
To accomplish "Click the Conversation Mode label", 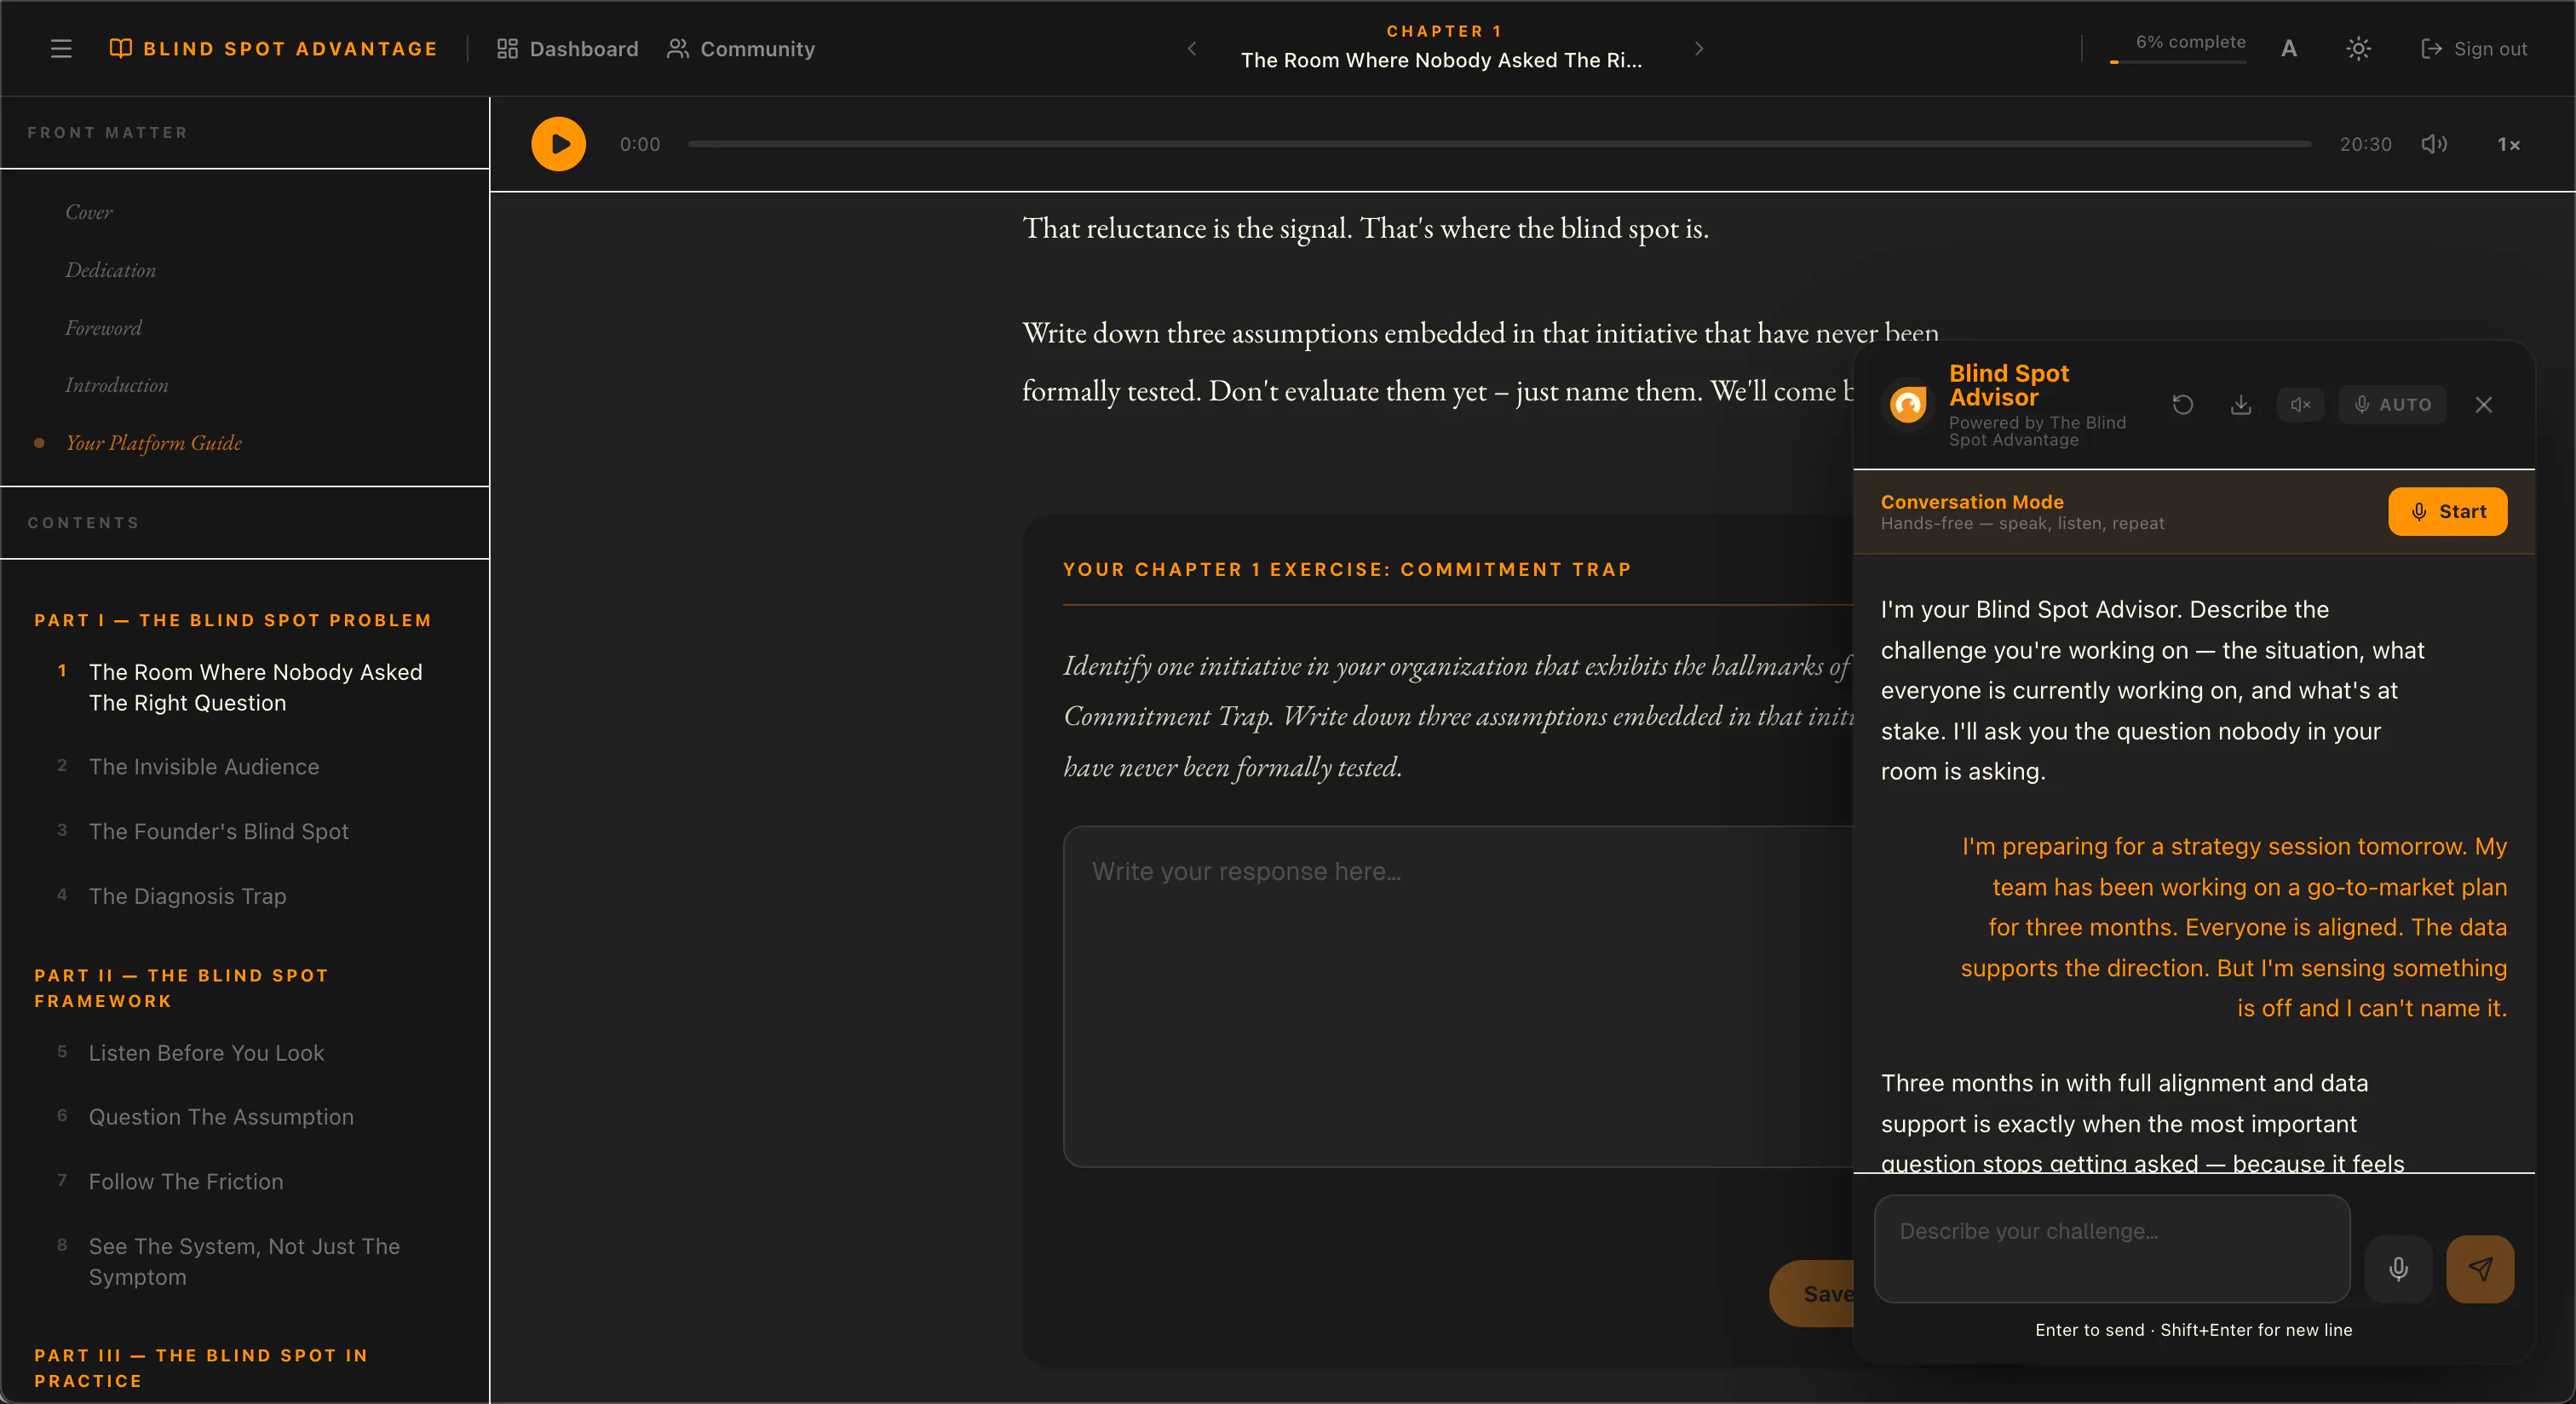I will pyautogui.click(x=1972, y=501).
